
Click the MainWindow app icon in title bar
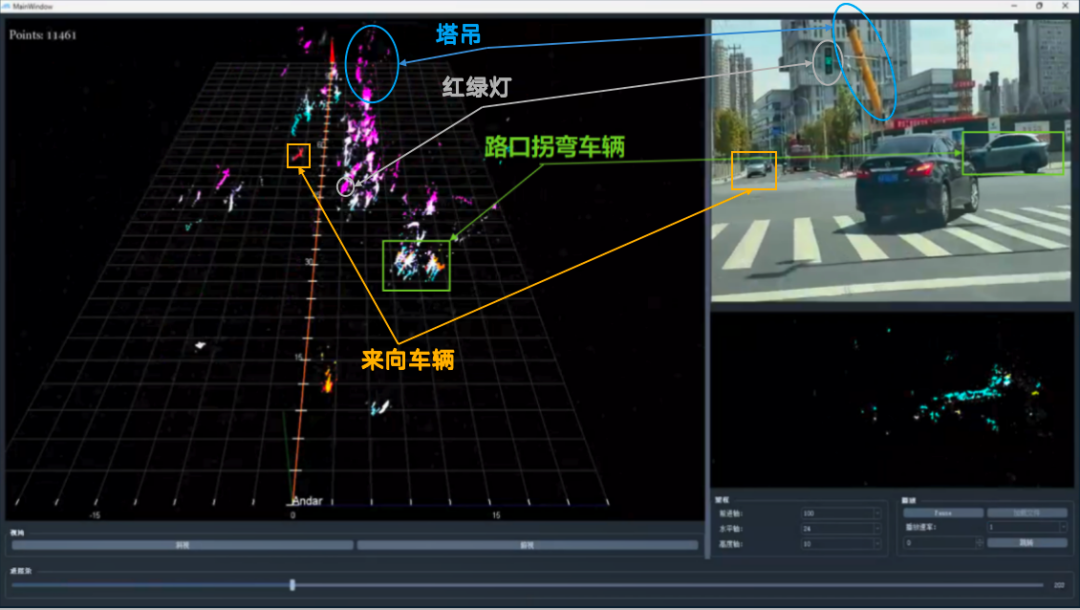click(x=7, y=6)
